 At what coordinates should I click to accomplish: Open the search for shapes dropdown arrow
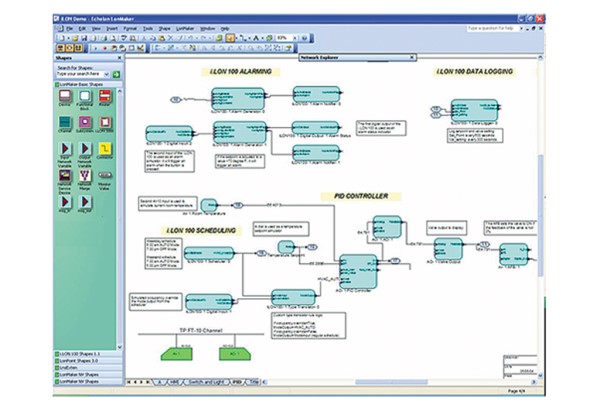tap(106, 74)
